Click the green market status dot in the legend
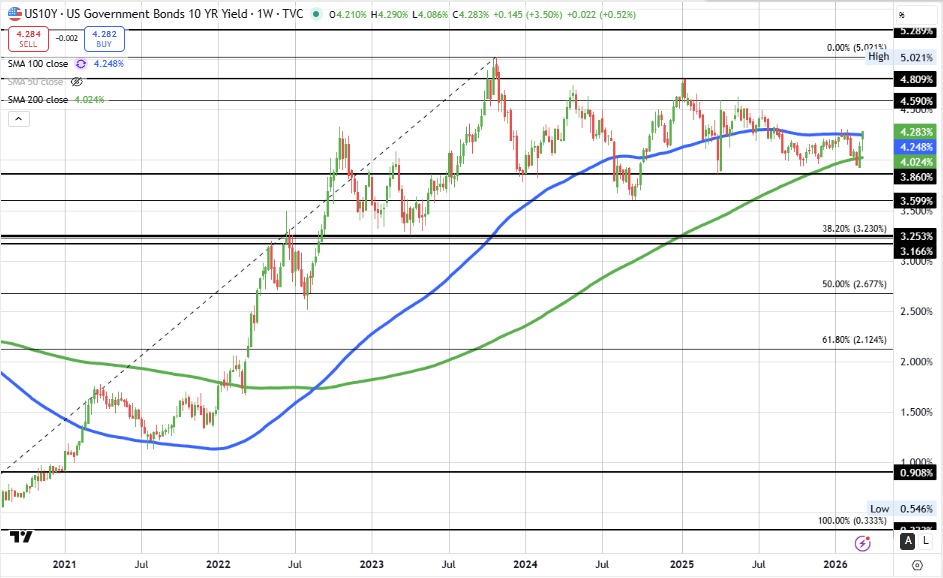943x578 pixels. (x=316, y=14)
